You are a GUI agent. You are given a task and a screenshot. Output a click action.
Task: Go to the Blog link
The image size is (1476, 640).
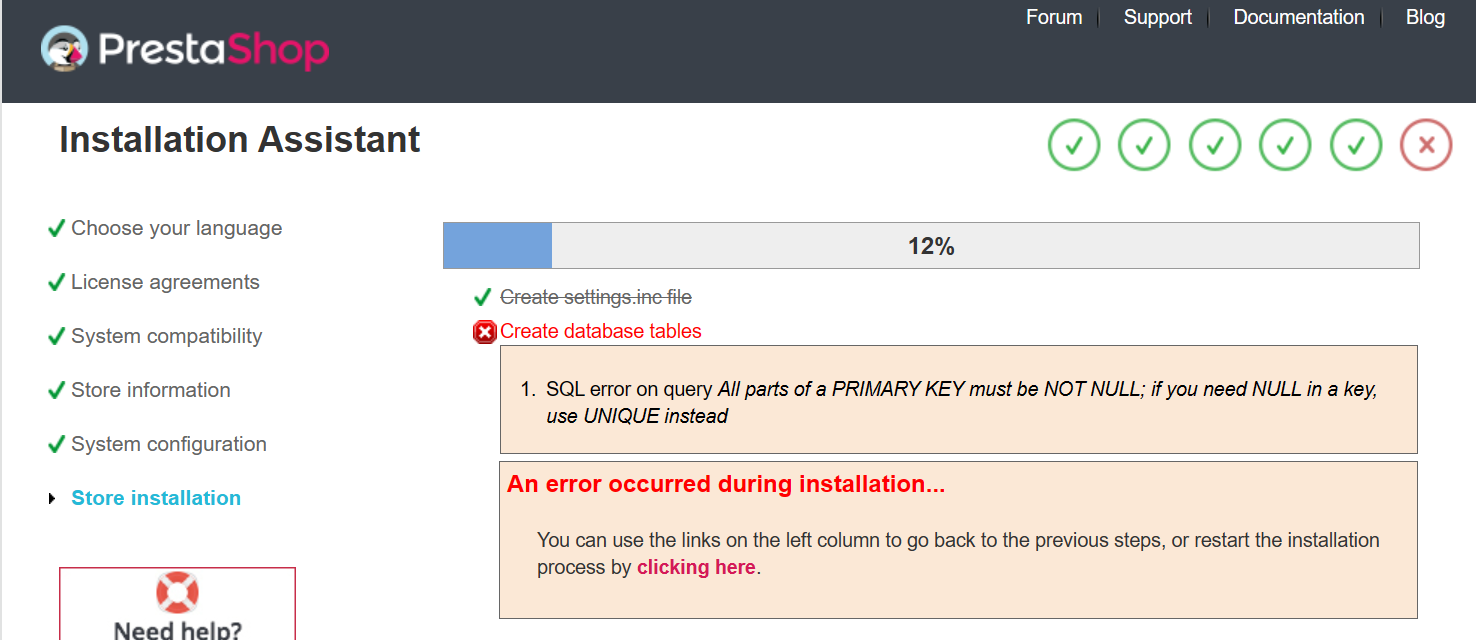coord(1425,17)
